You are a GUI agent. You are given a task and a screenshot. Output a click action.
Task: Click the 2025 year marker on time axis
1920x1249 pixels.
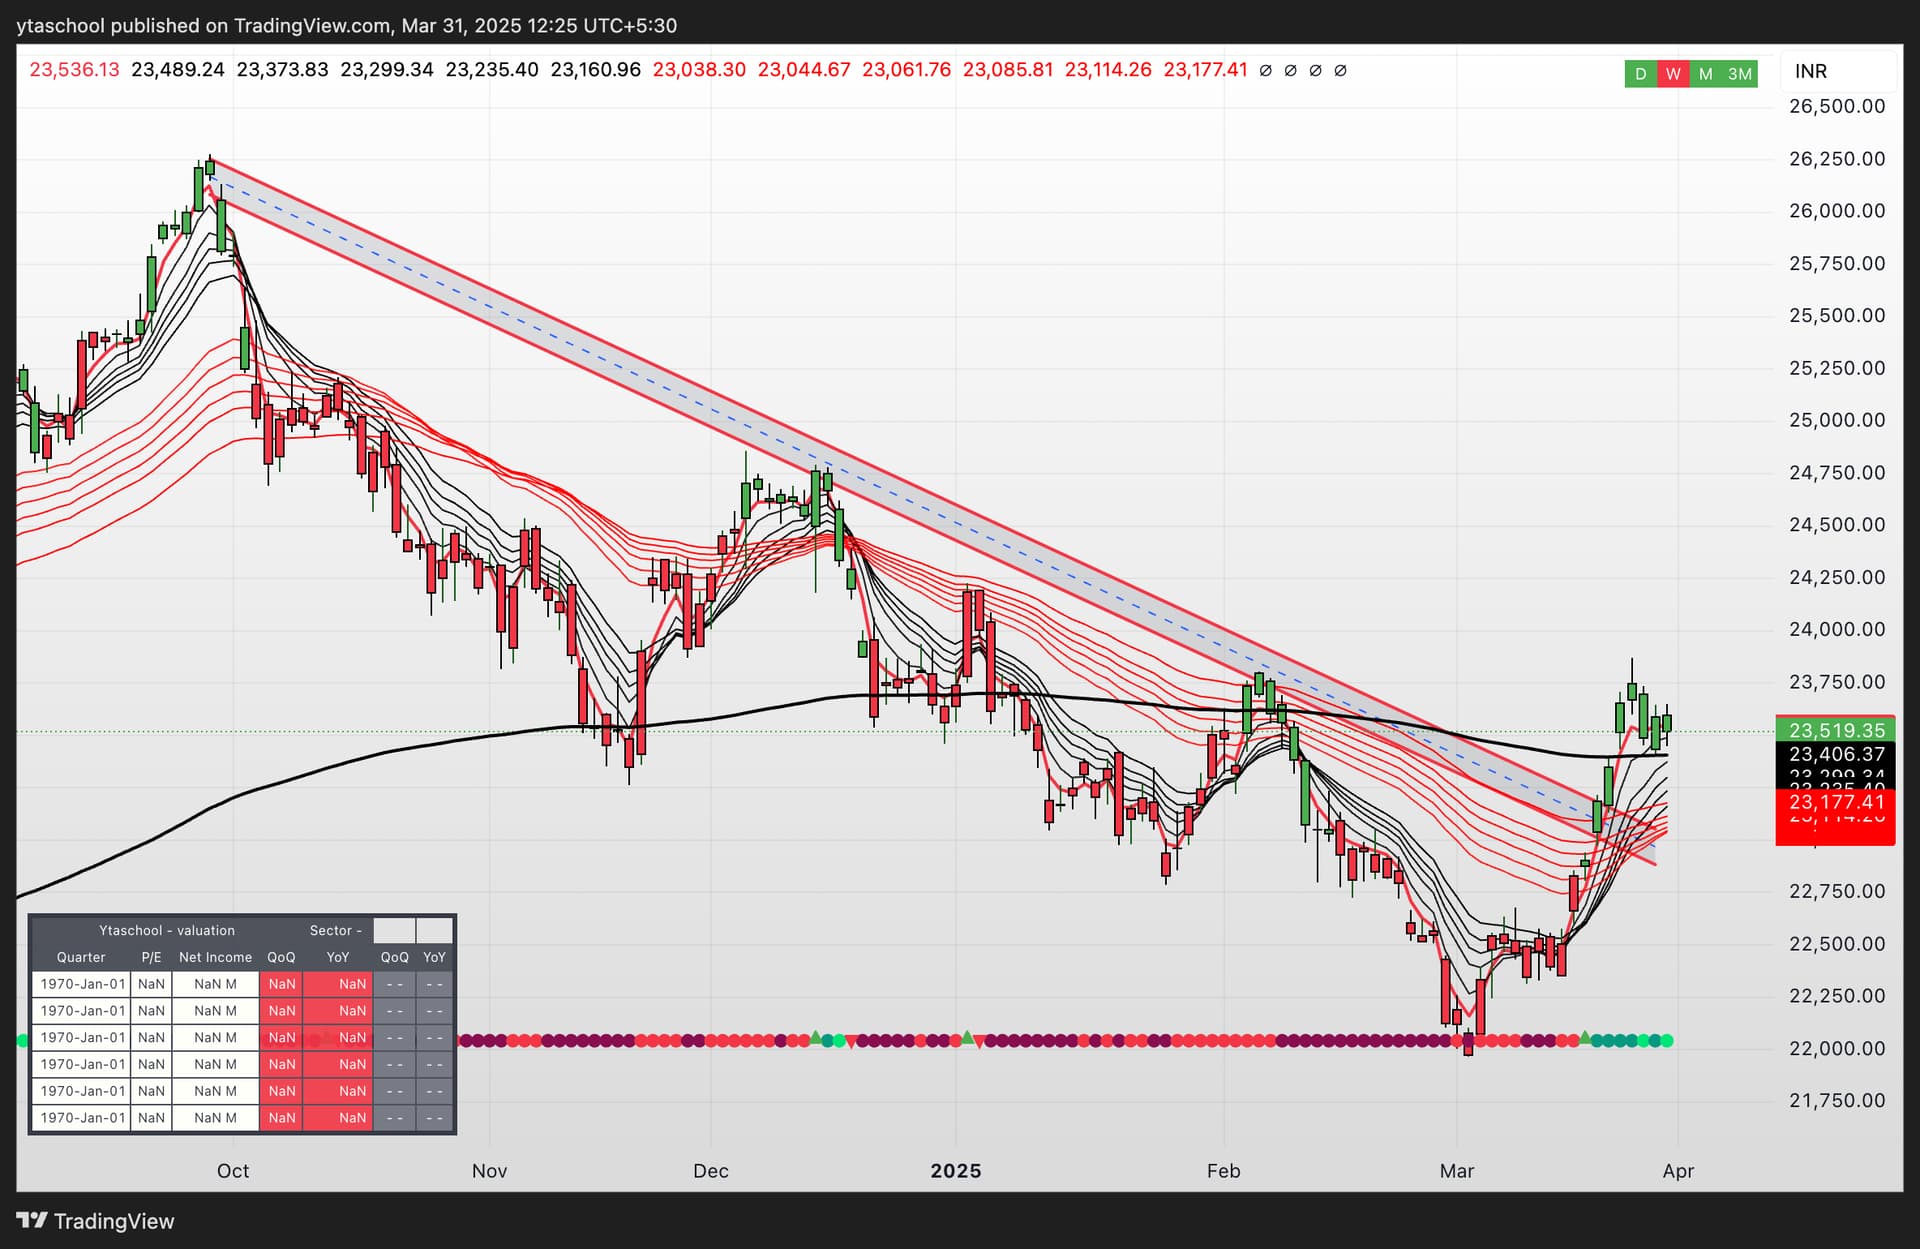pos(956,1170)
